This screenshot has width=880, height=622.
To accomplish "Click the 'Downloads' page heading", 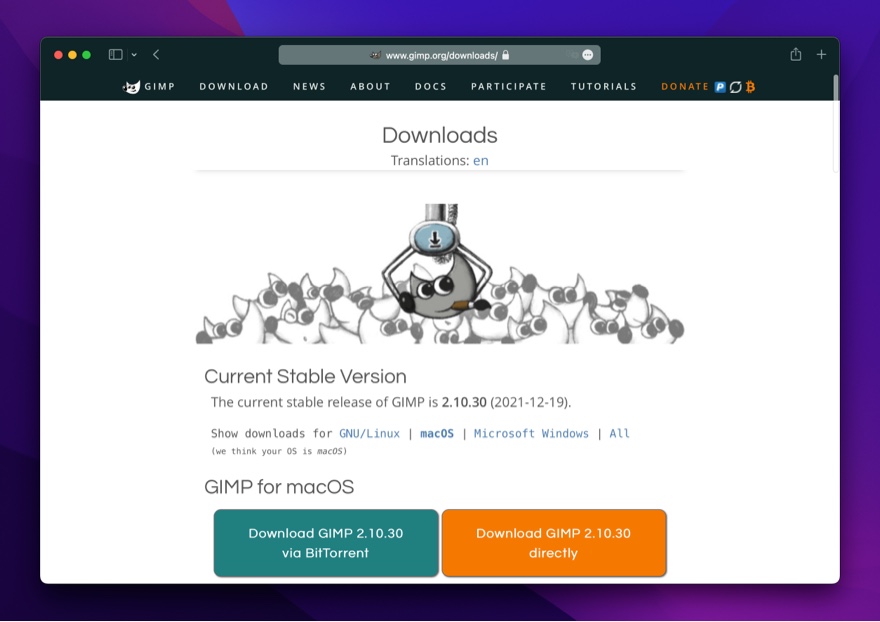I will click(x=439, y=135).
